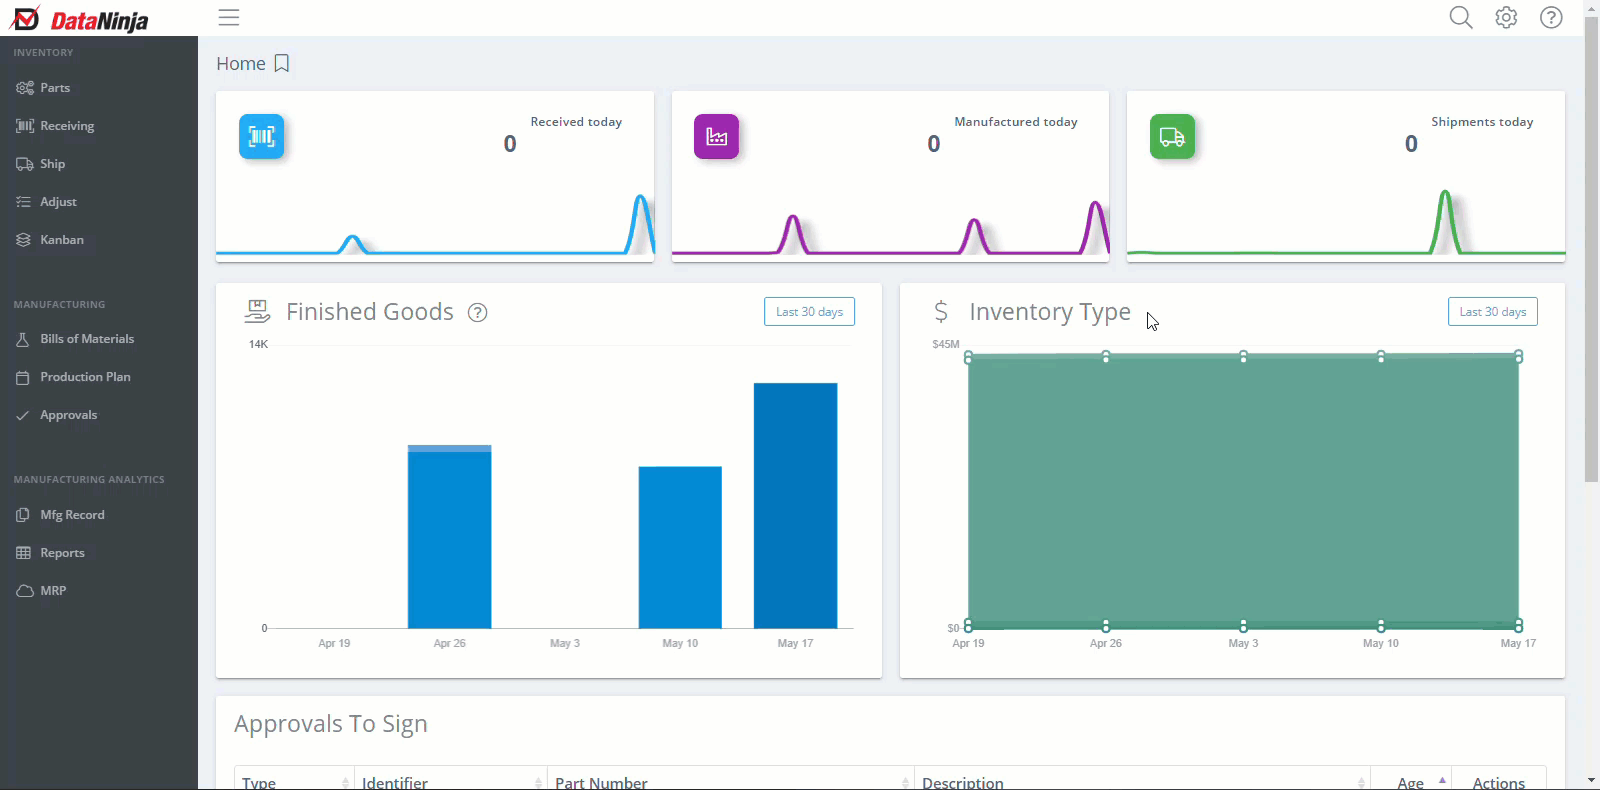Open the search magnifier icon

1461,17
